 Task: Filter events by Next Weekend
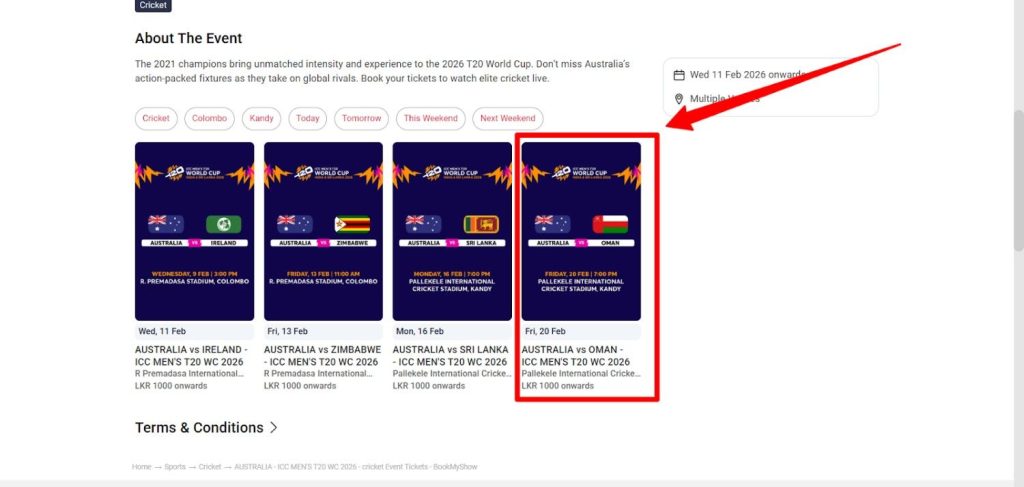[x=507, y=119]
